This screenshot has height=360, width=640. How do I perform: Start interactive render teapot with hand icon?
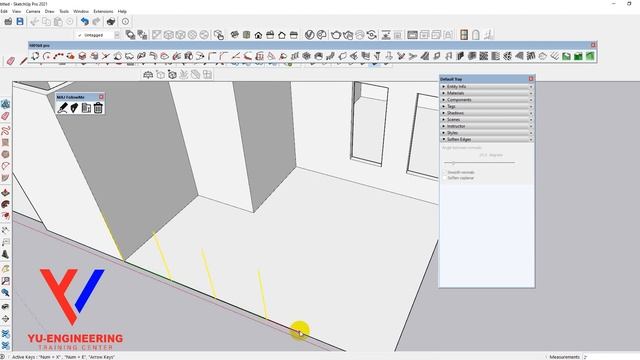pyautogui.click(x=348, y=35)
